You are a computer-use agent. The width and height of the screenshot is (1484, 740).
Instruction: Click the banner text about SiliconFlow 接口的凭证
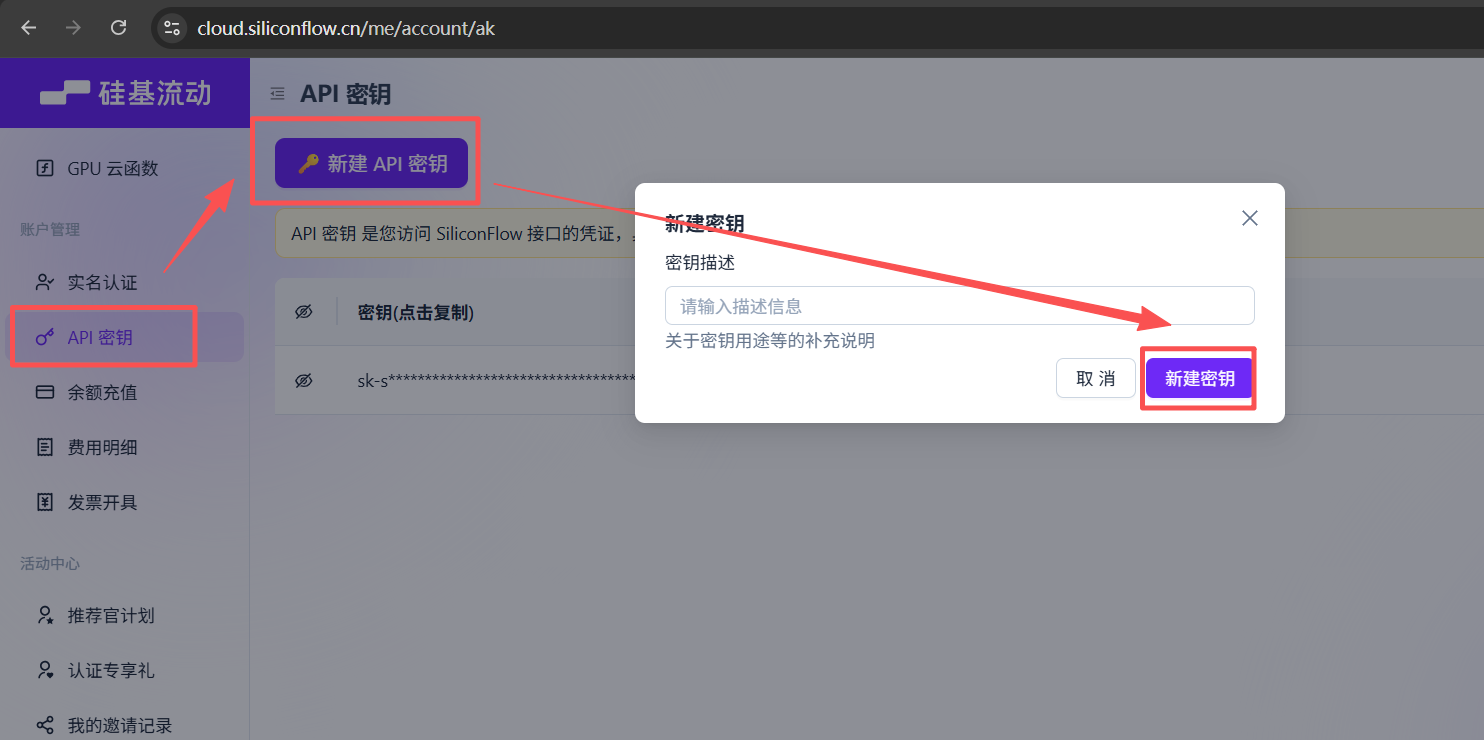(x=463, y=233)
